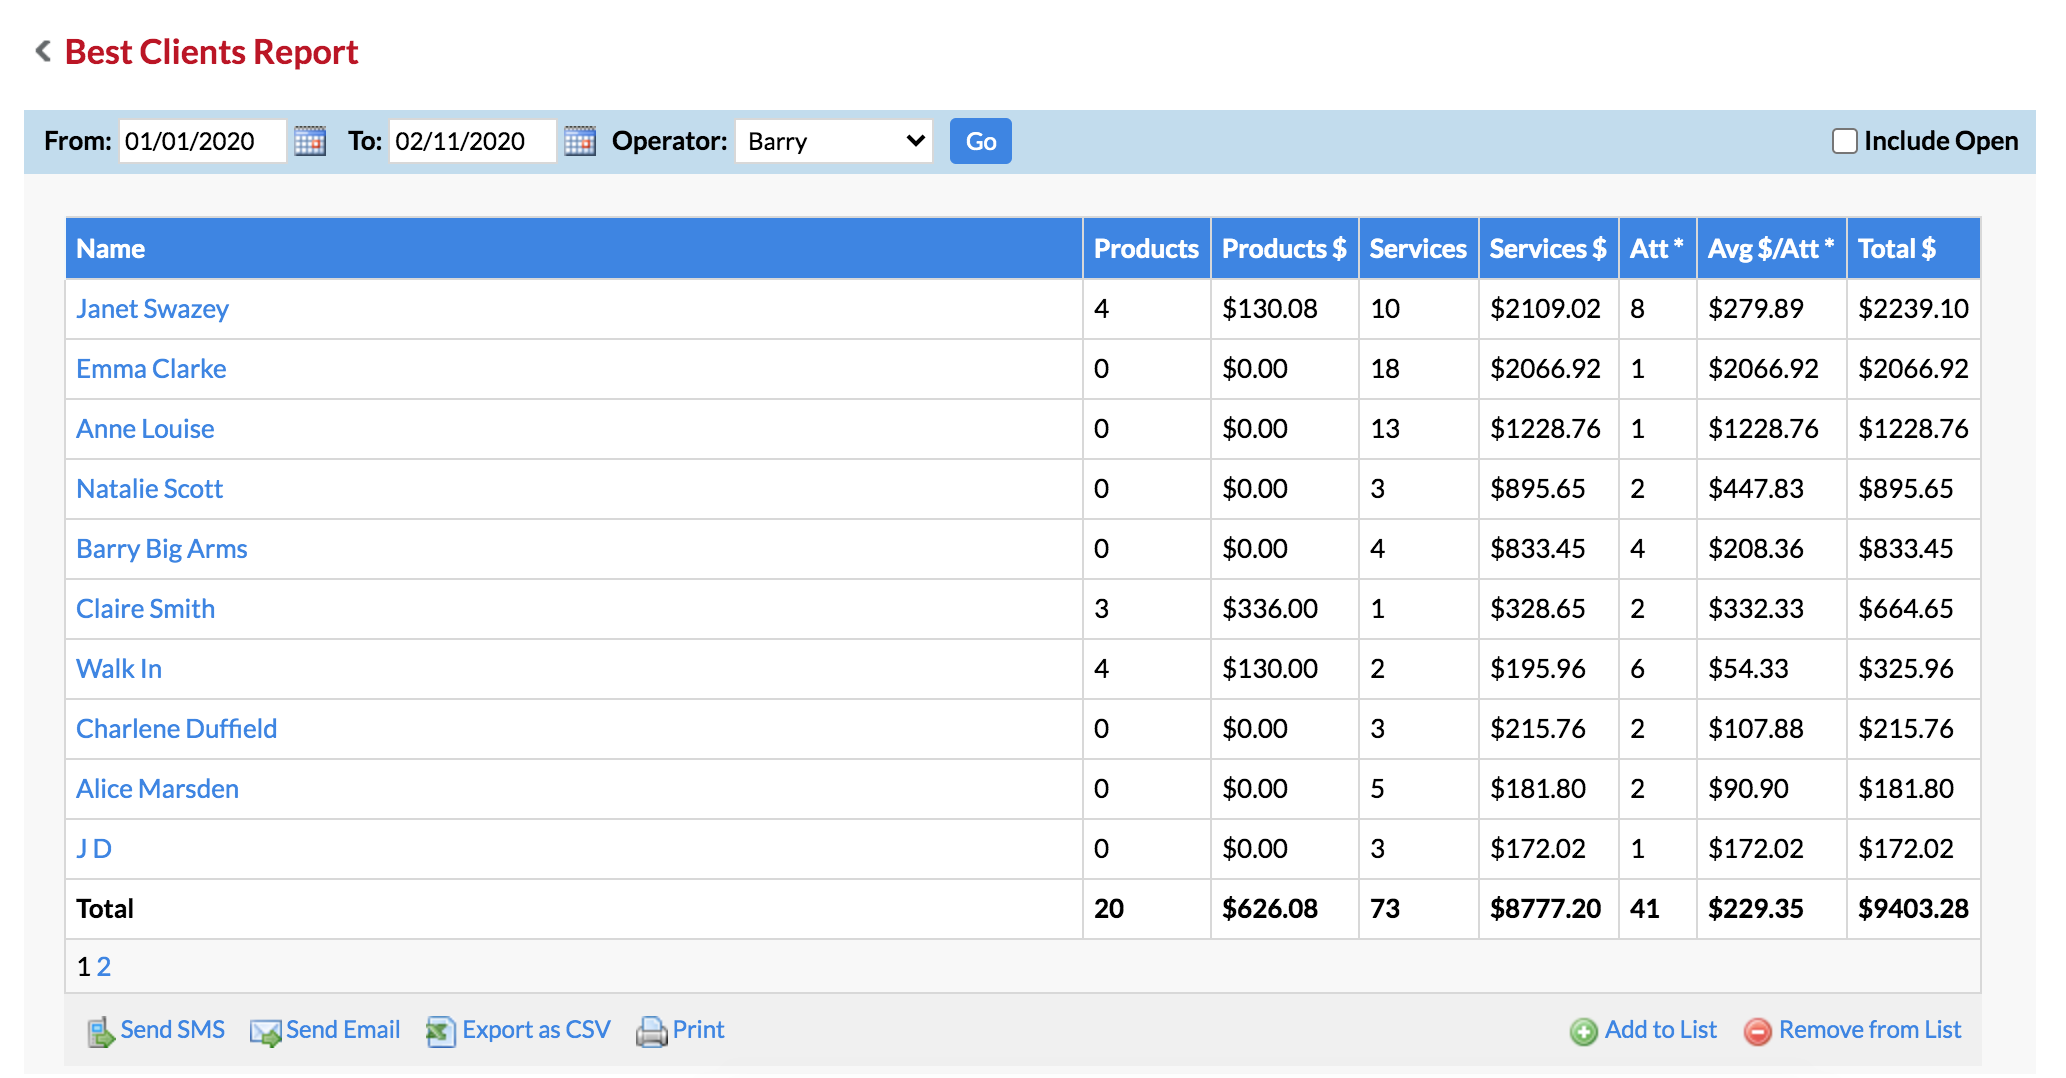Sort by the Avg $/Att * header
The width and height of the screenshot is (2066, 1078).
[x=1771, y=249]
